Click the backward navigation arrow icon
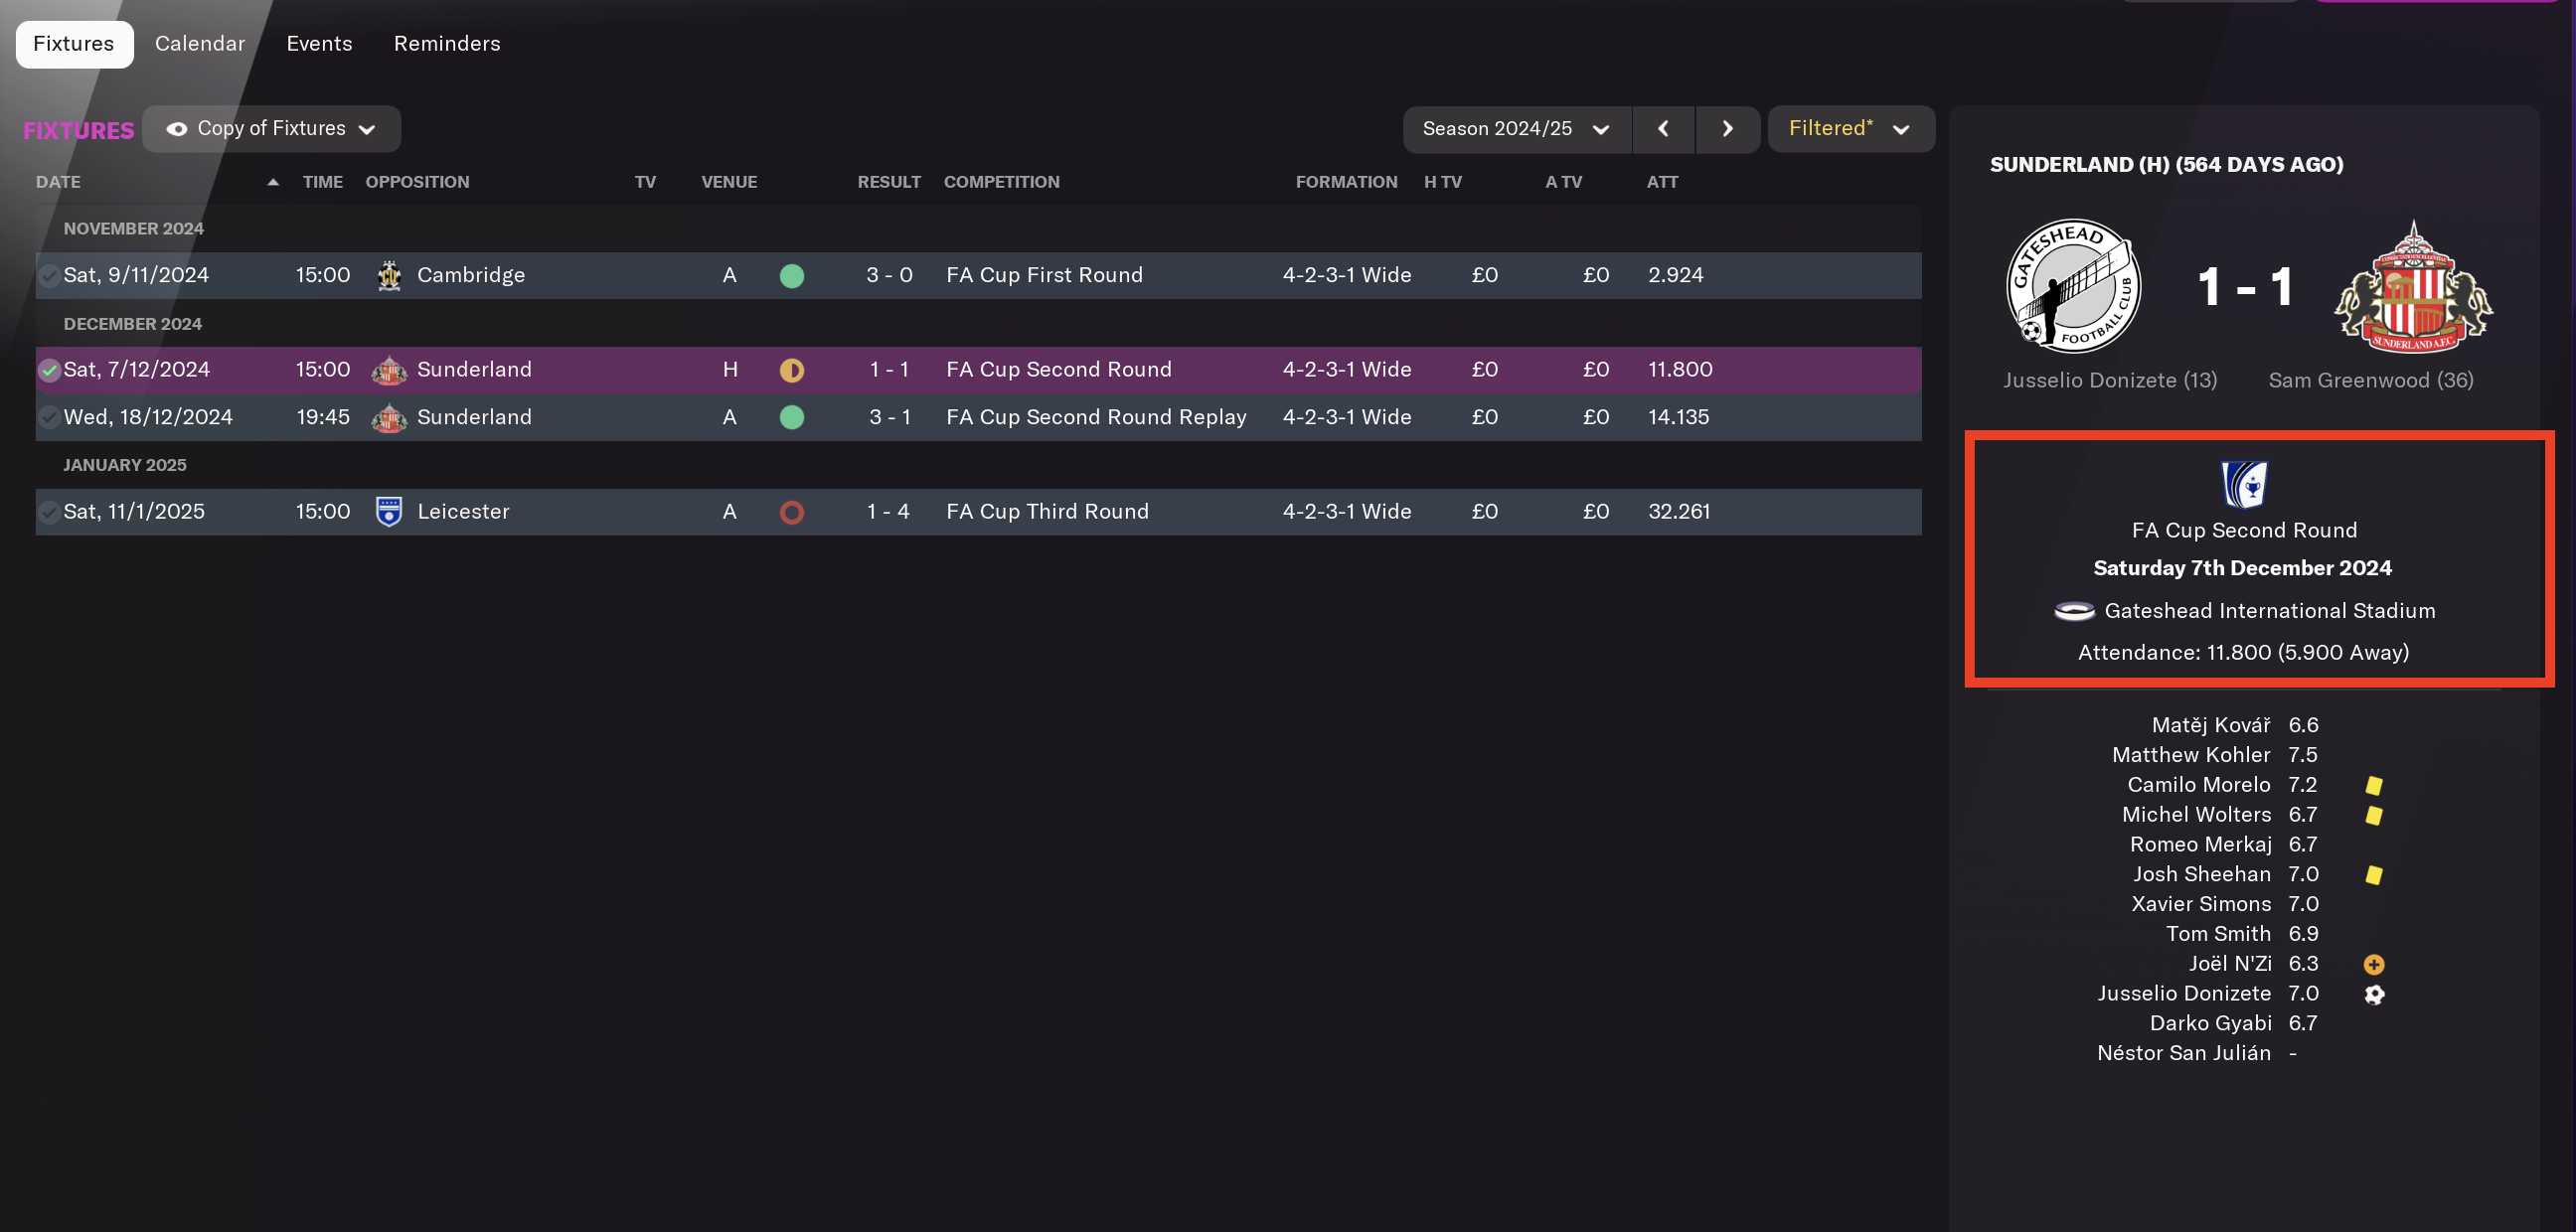 [1665, 128]
